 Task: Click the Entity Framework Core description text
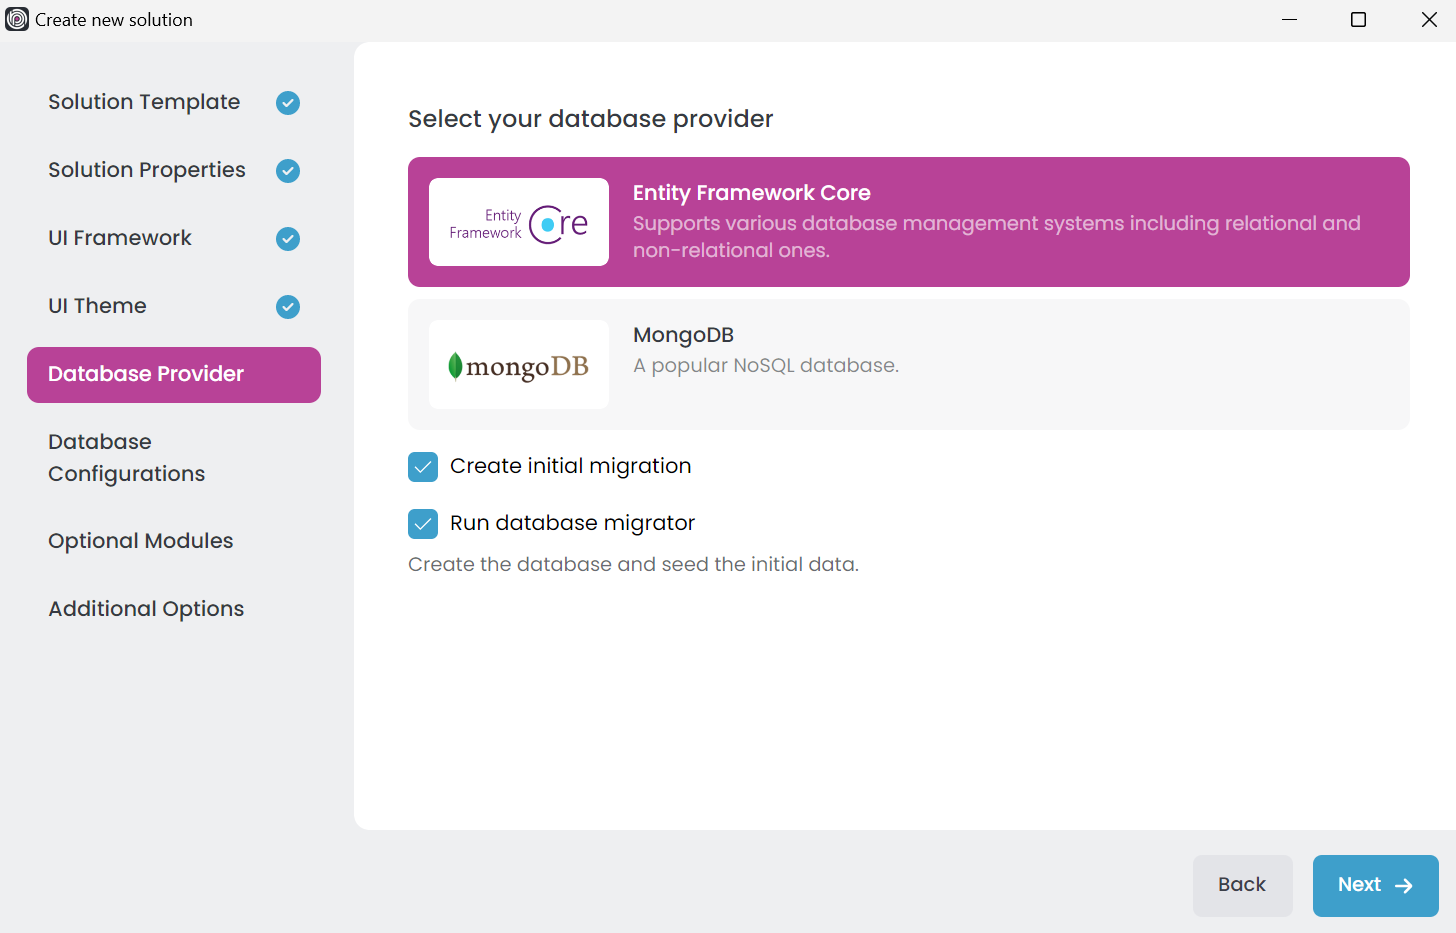tap(997, 237)
